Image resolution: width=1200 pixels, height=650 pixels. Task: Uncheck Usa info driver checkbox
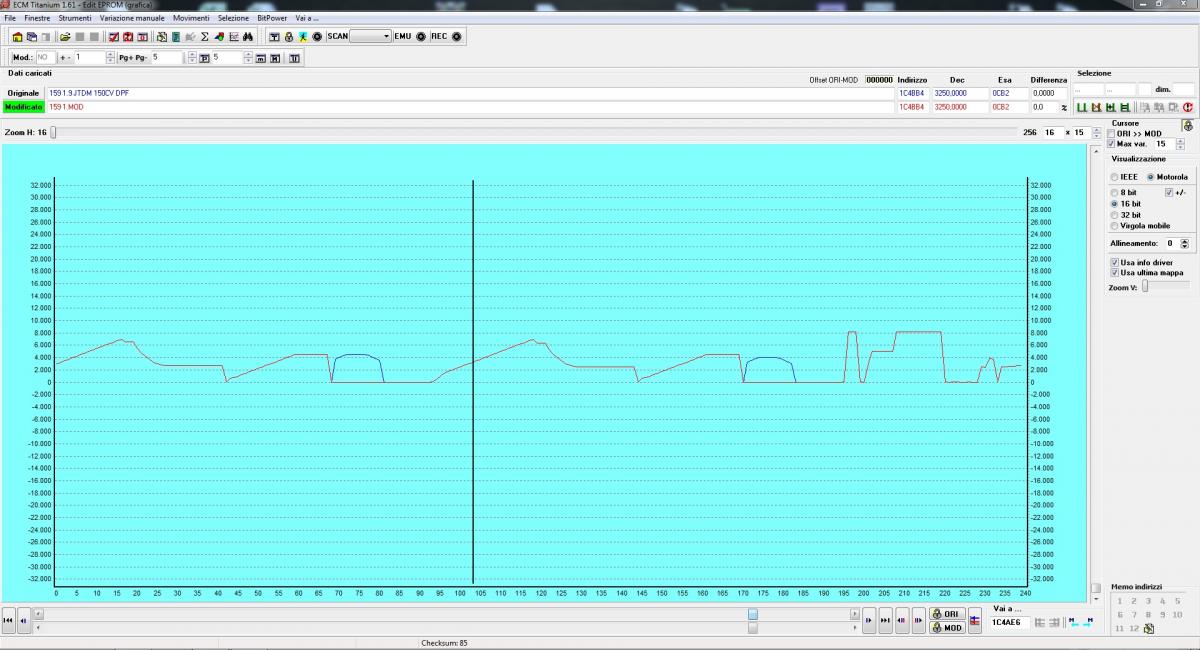tap(1115, 262)
